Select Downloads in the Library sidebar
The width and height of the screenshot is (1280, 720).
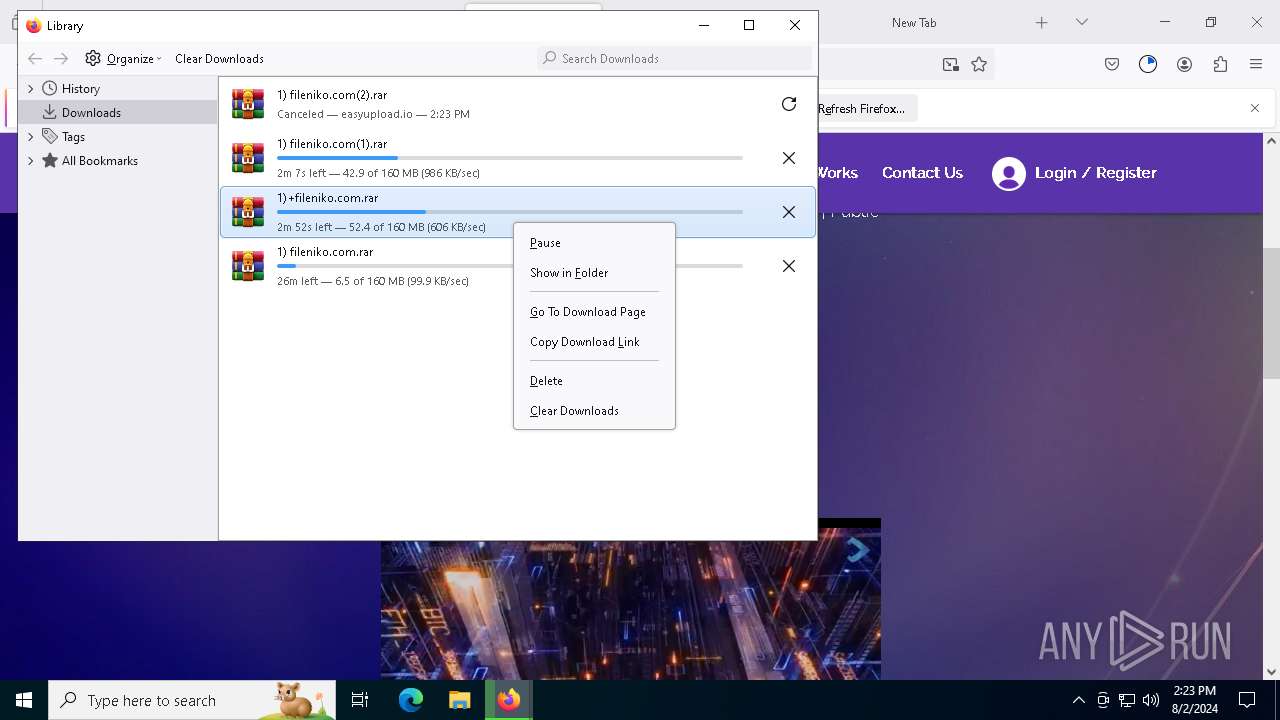(x=118, y=113)
